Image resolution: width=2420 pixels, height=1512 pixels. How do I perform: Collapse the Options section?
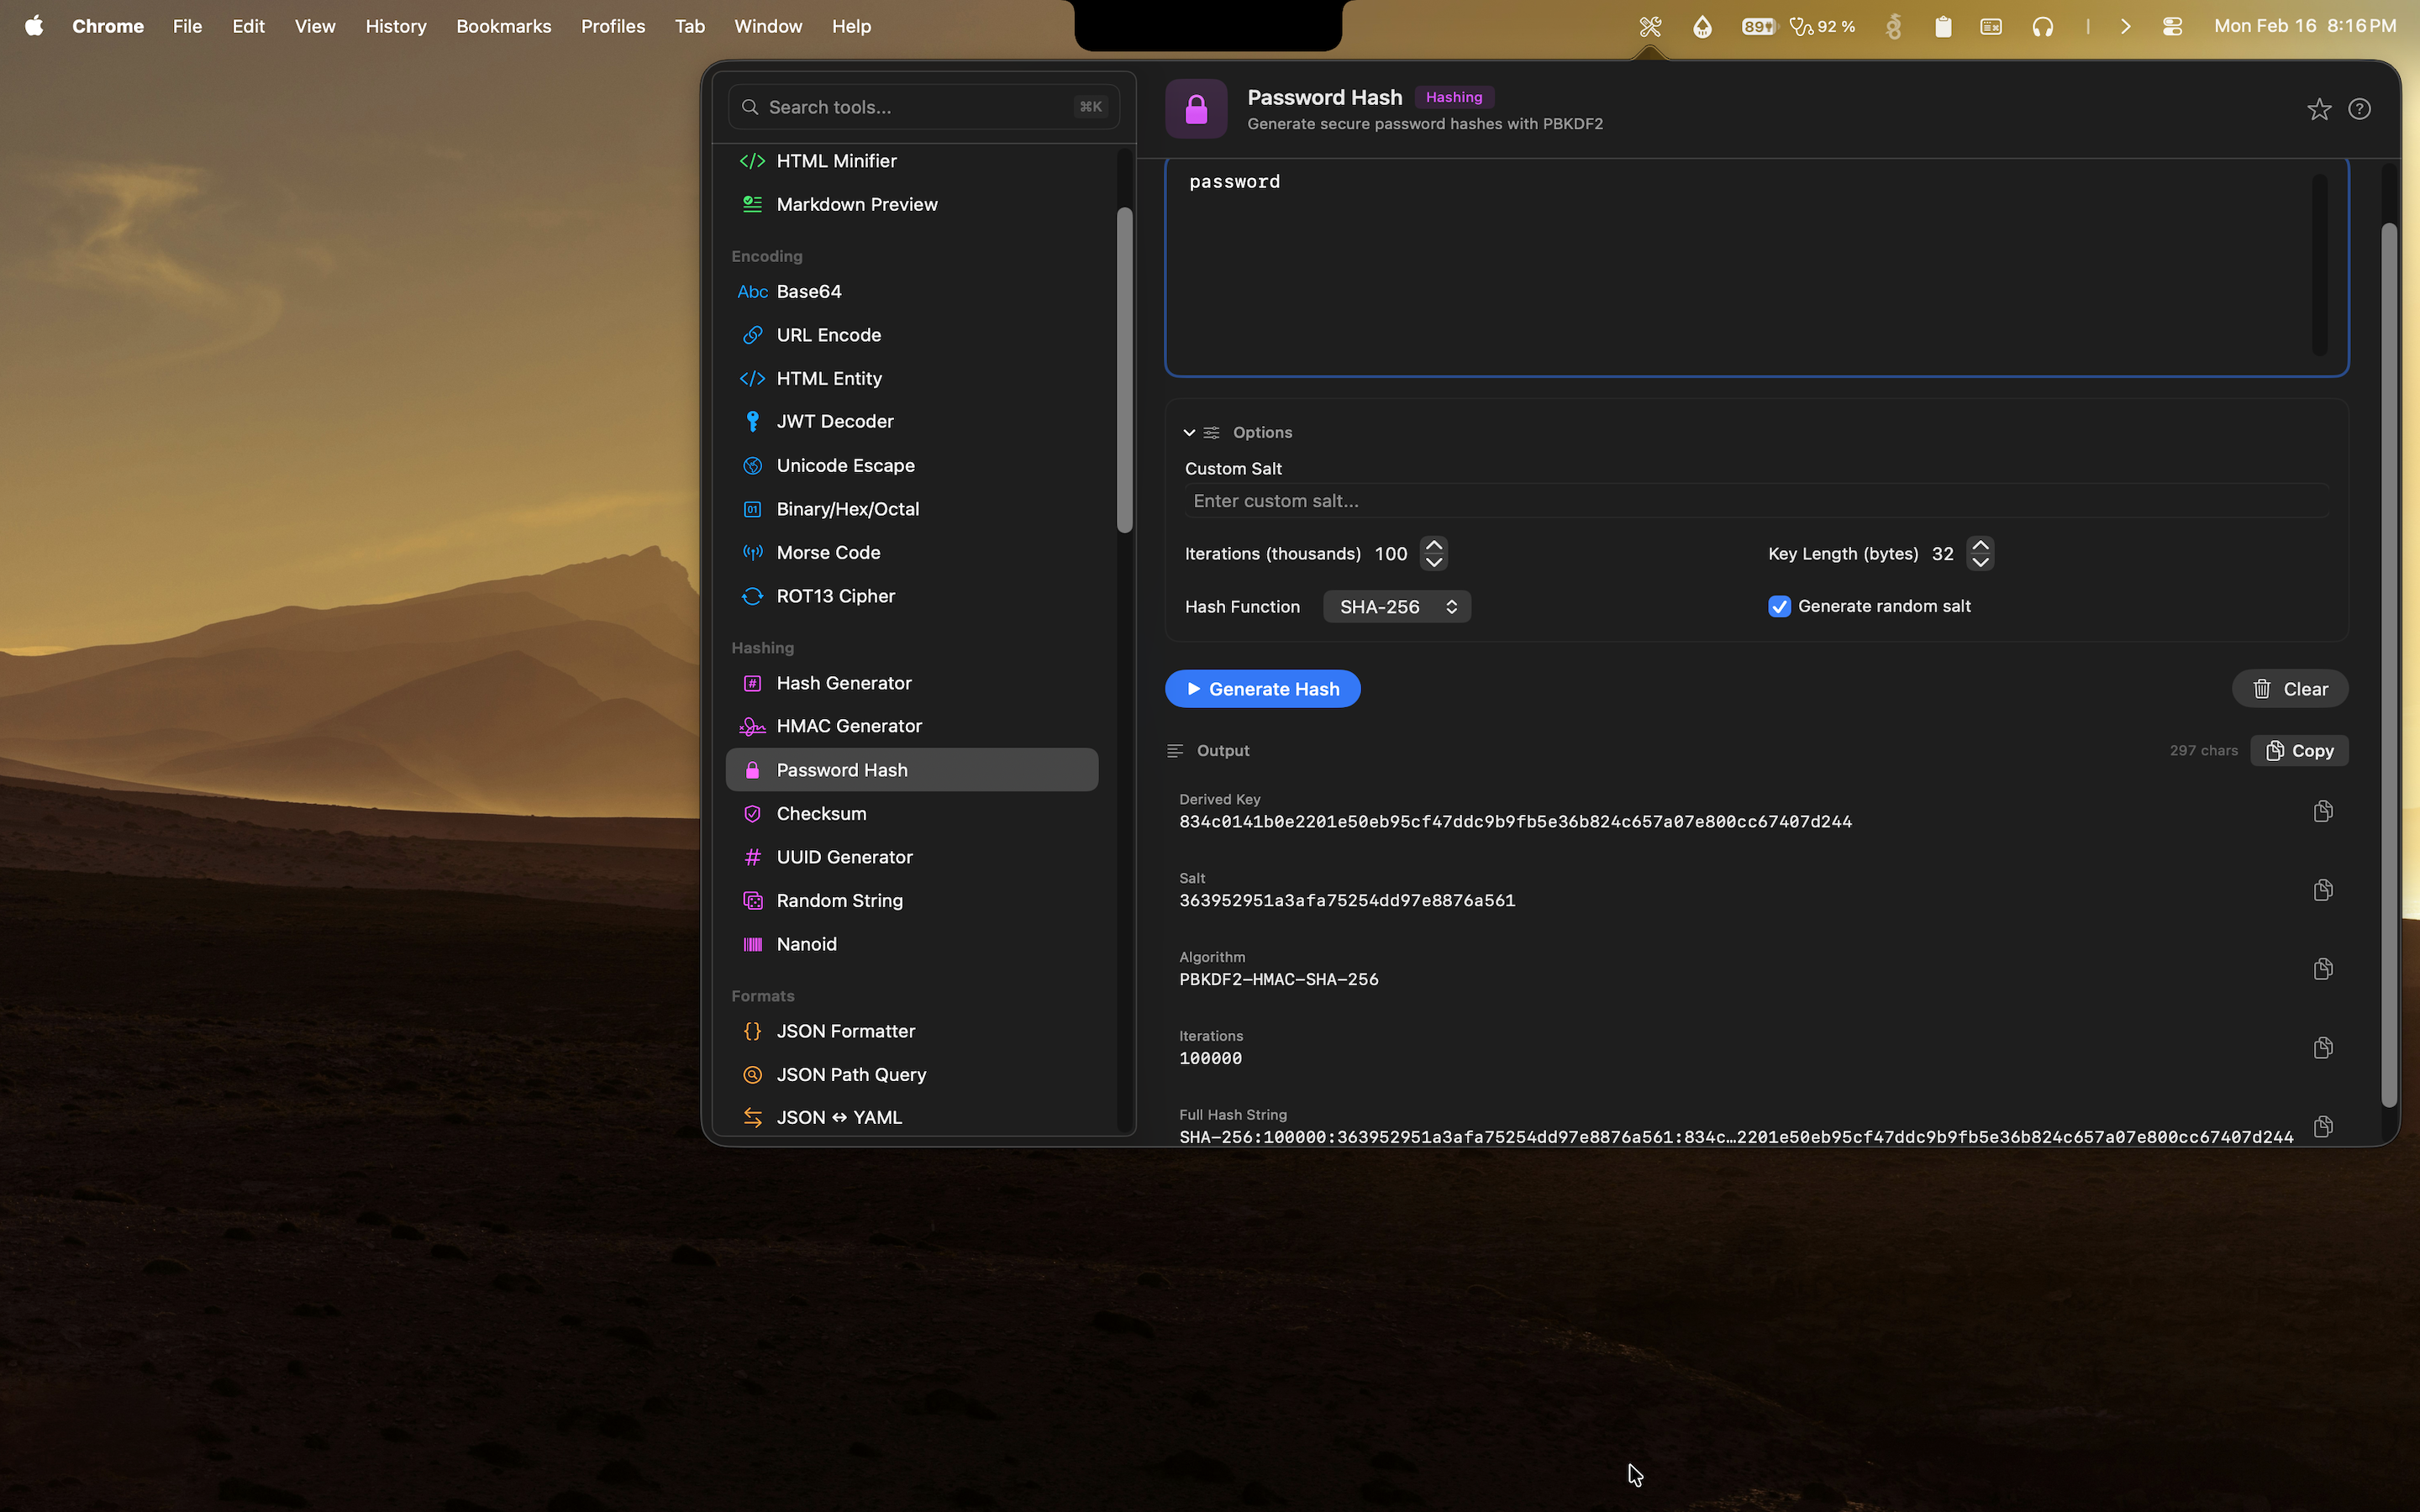pyautogui.click(x=1189, y=432)
